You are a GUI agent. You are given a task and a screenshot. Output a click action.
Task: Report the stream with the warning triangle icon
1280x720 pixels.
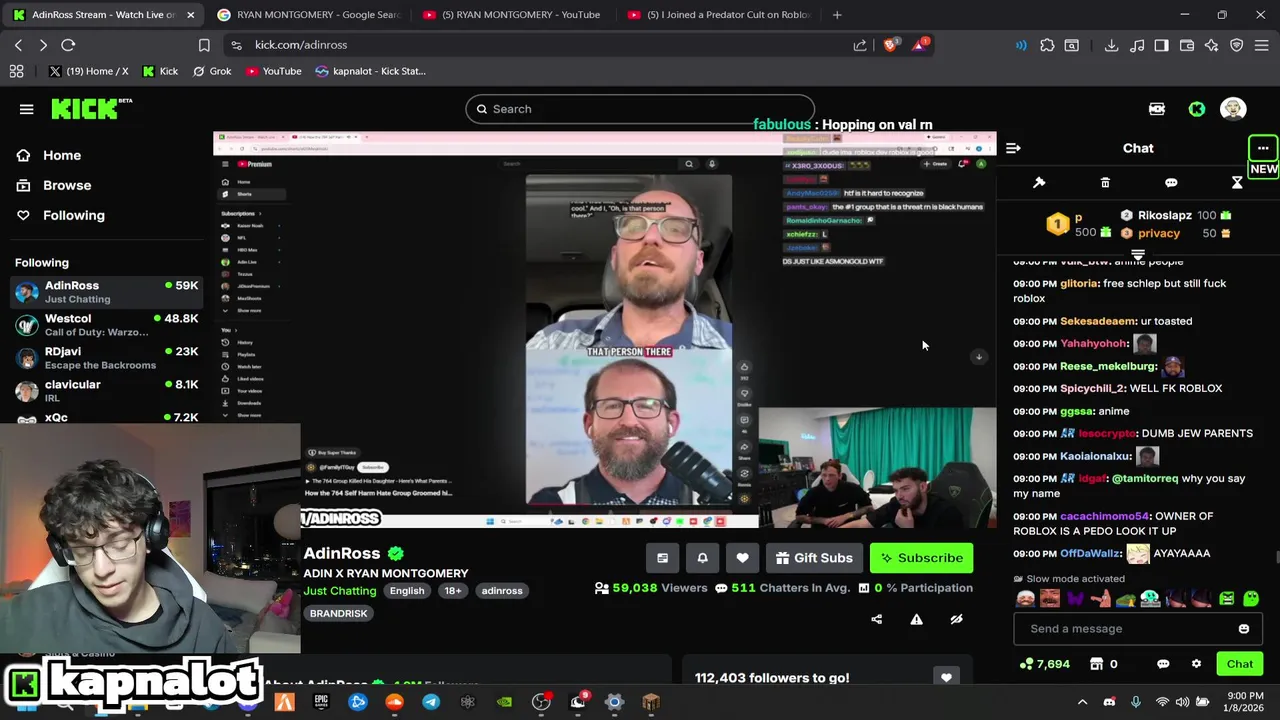[916, 619]
